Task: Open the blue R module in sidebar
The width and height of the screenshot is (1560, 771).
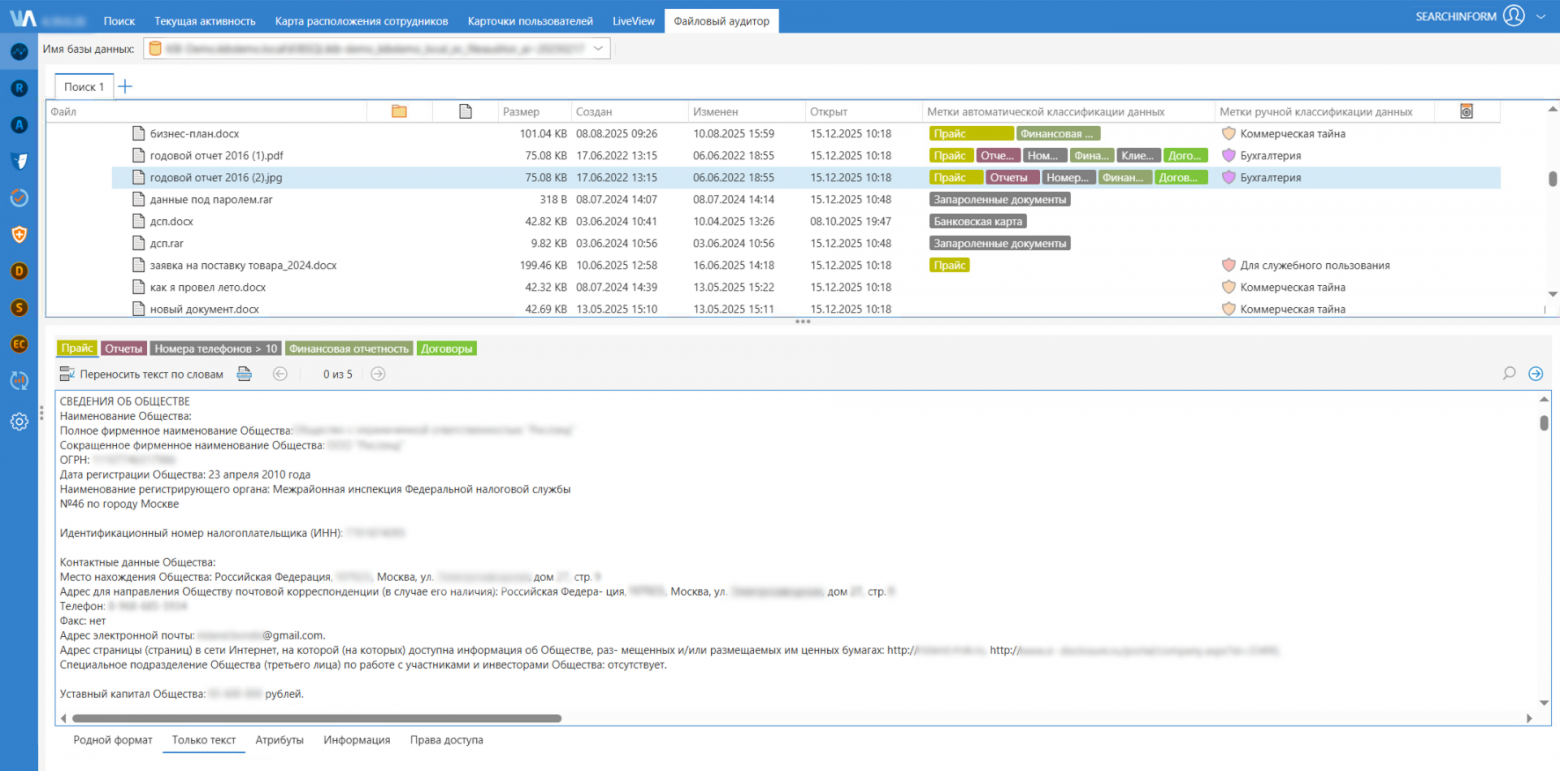Action: [x=19, y=88]
